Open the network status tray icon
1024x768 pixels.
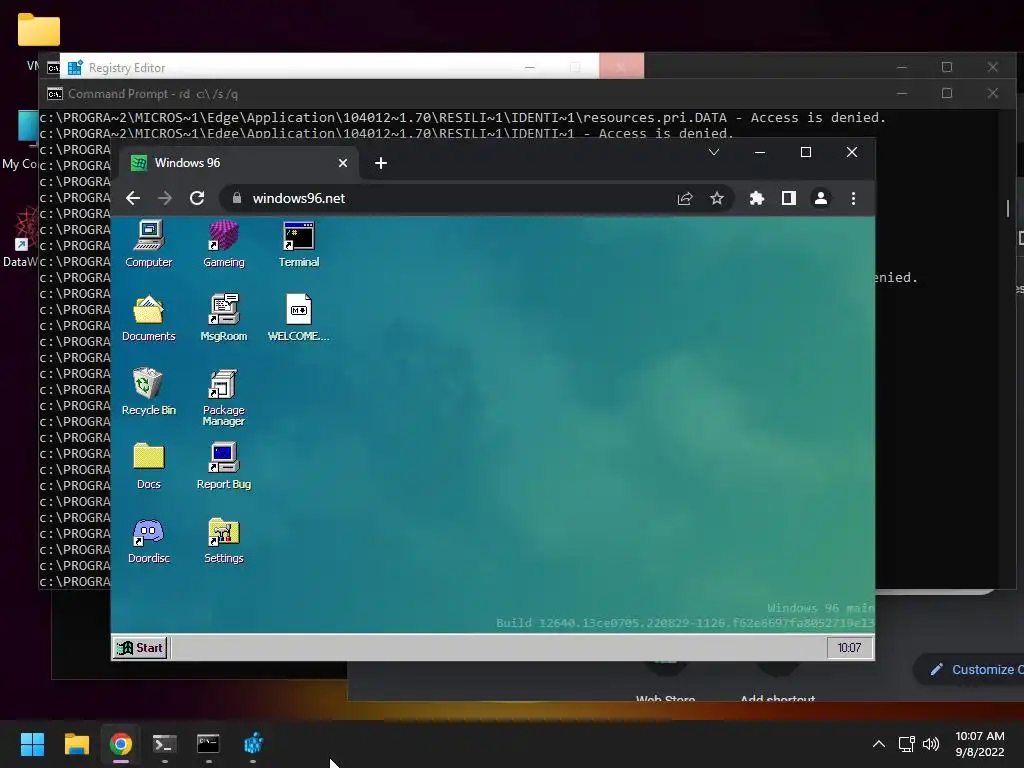coord(906,744)
